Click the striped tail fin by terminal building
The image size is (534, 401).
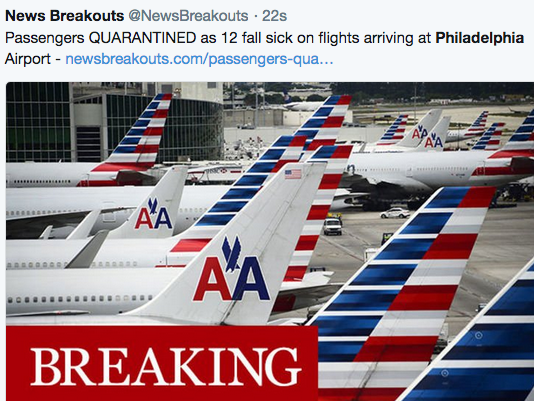click(x=131, y=140)
